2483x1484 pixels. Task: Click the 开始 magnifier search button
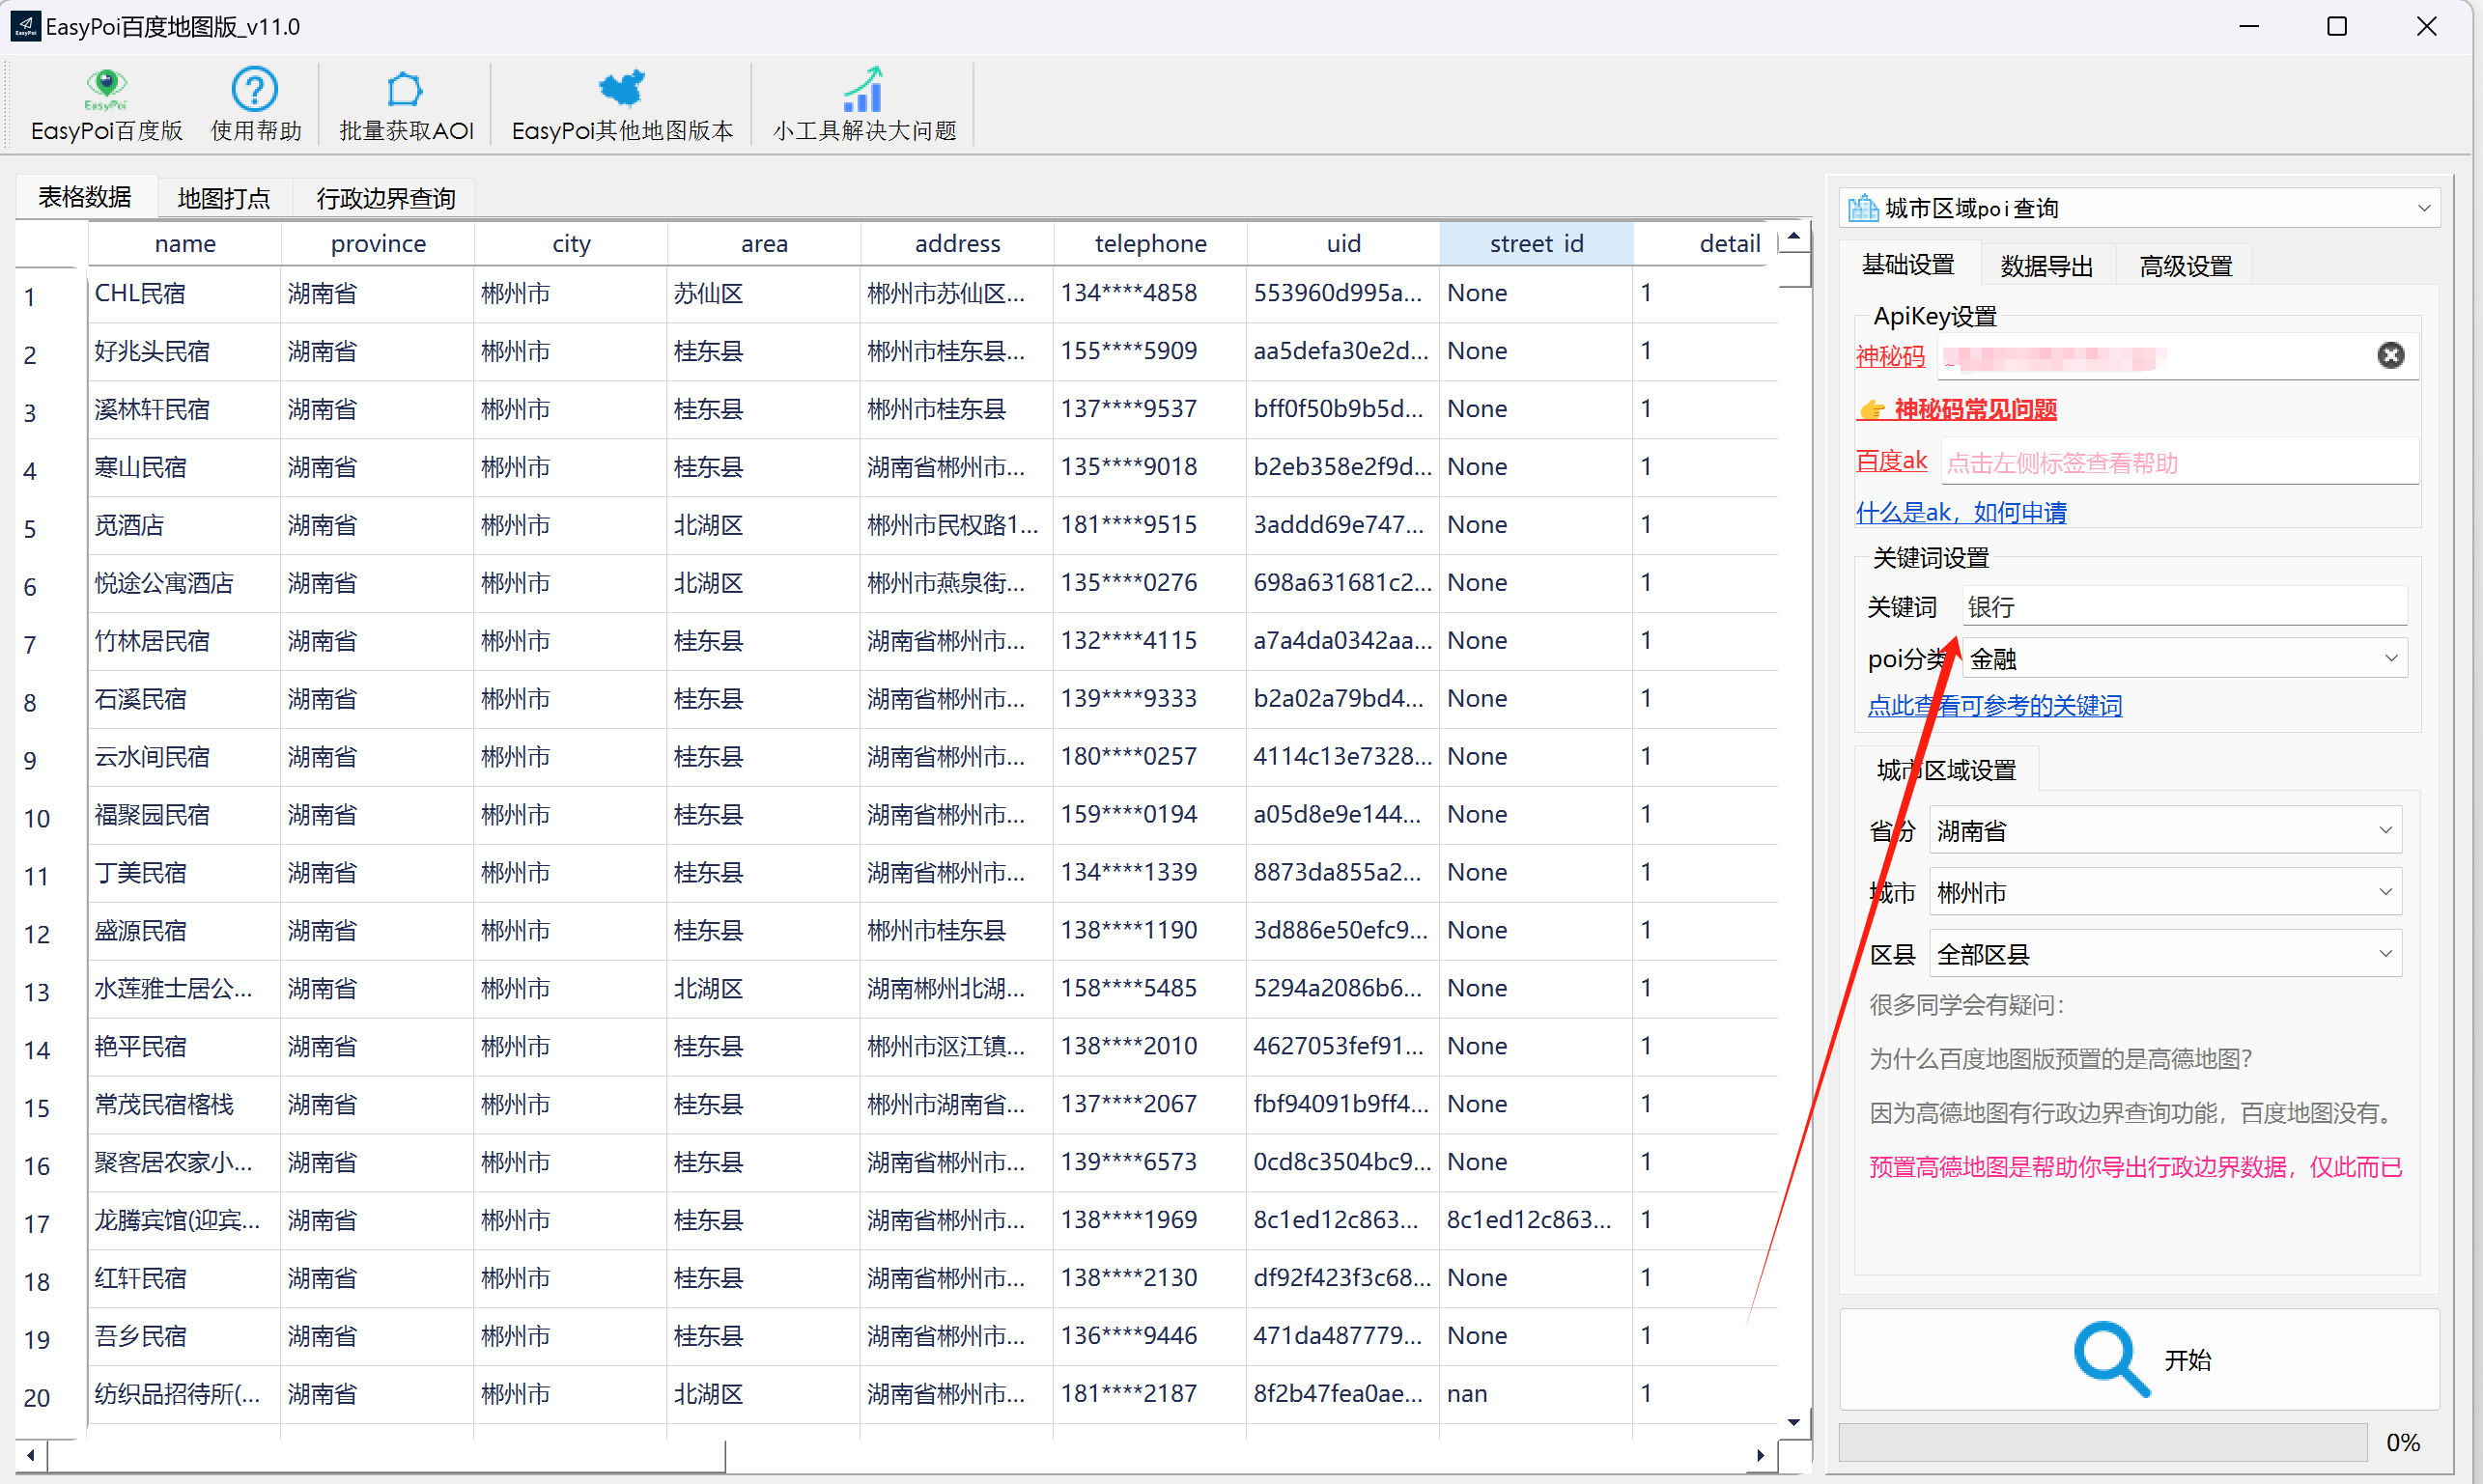tap(2140, 1360)
